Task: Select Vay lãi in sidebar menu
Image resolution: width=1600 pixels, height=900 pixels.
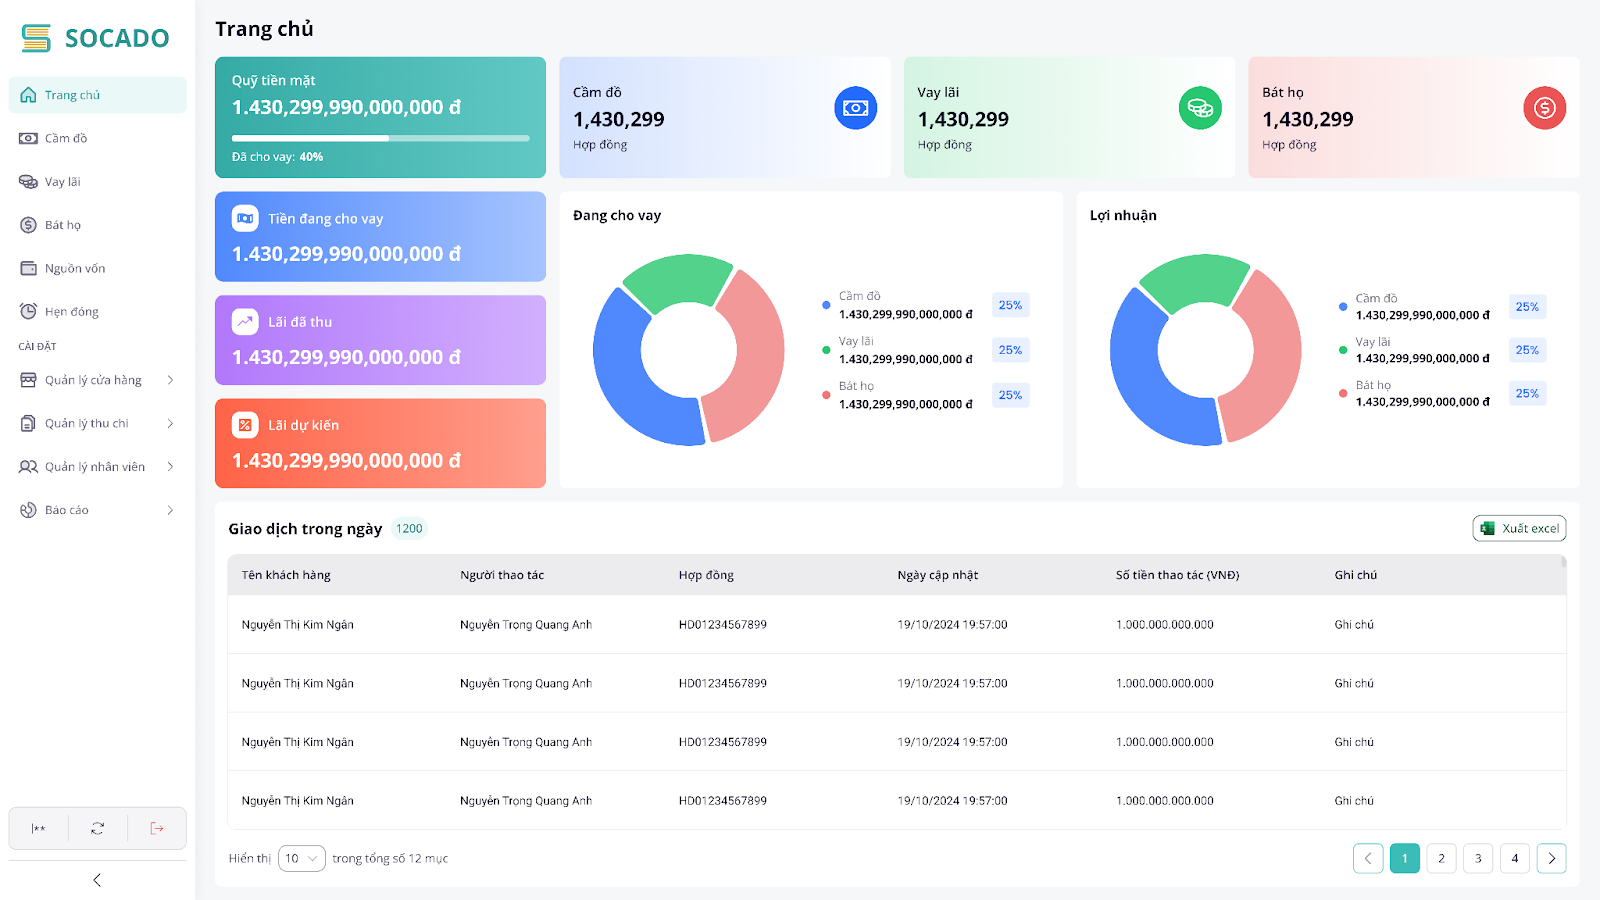Action: [x=62, y=182]
